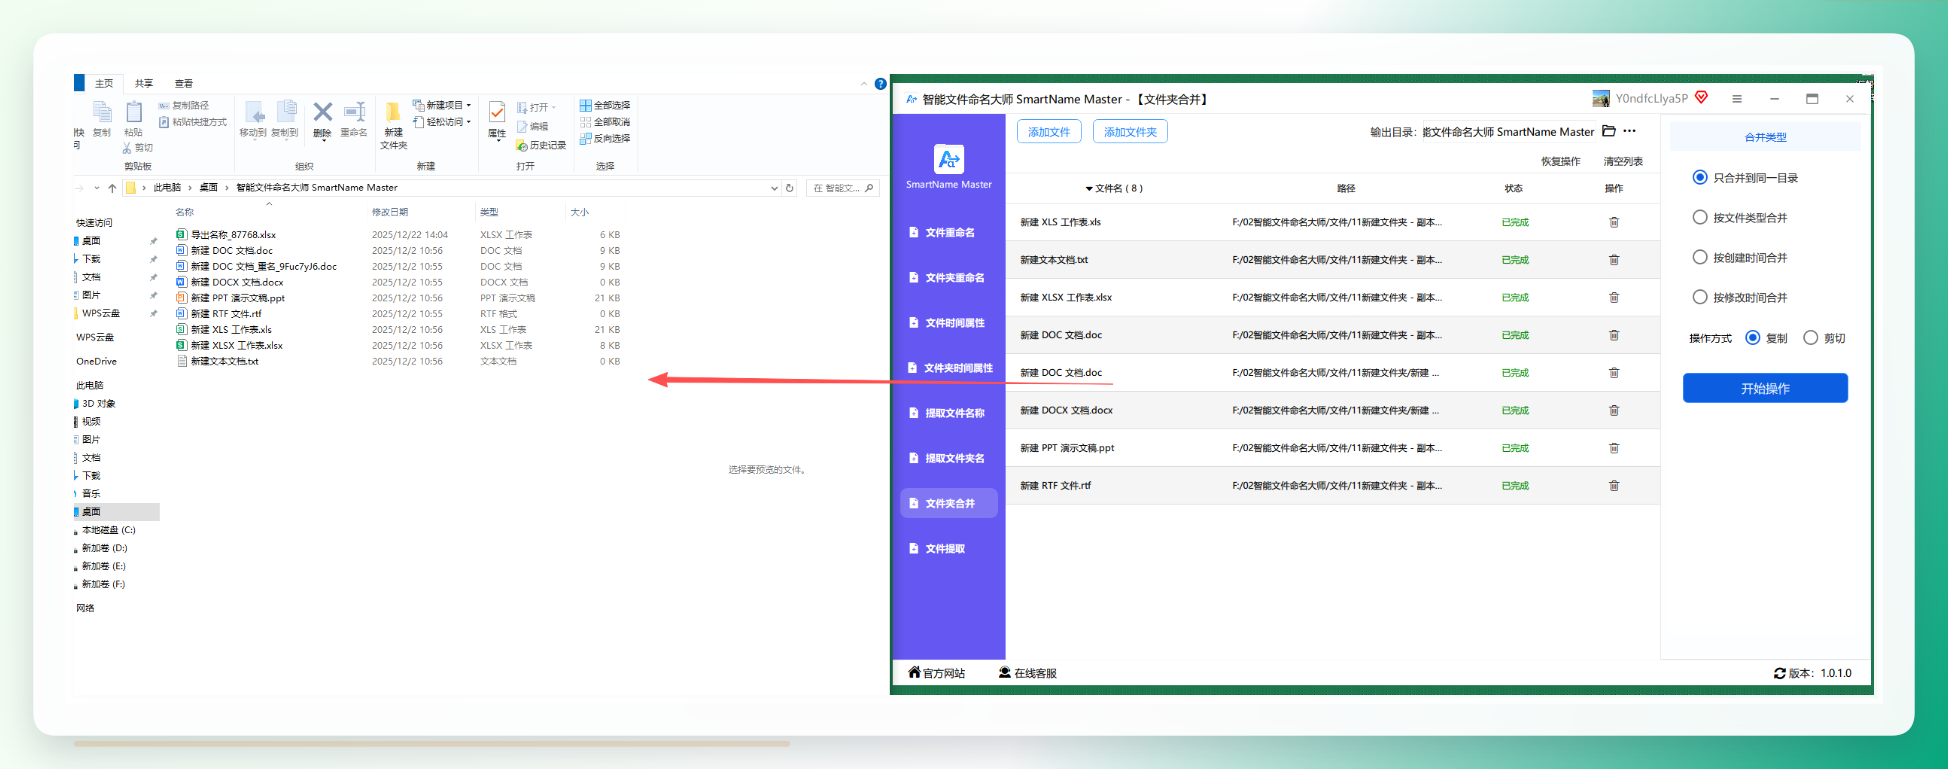
Task: Switch to the 主页 ribbon tab
Action: click(104, 84)
